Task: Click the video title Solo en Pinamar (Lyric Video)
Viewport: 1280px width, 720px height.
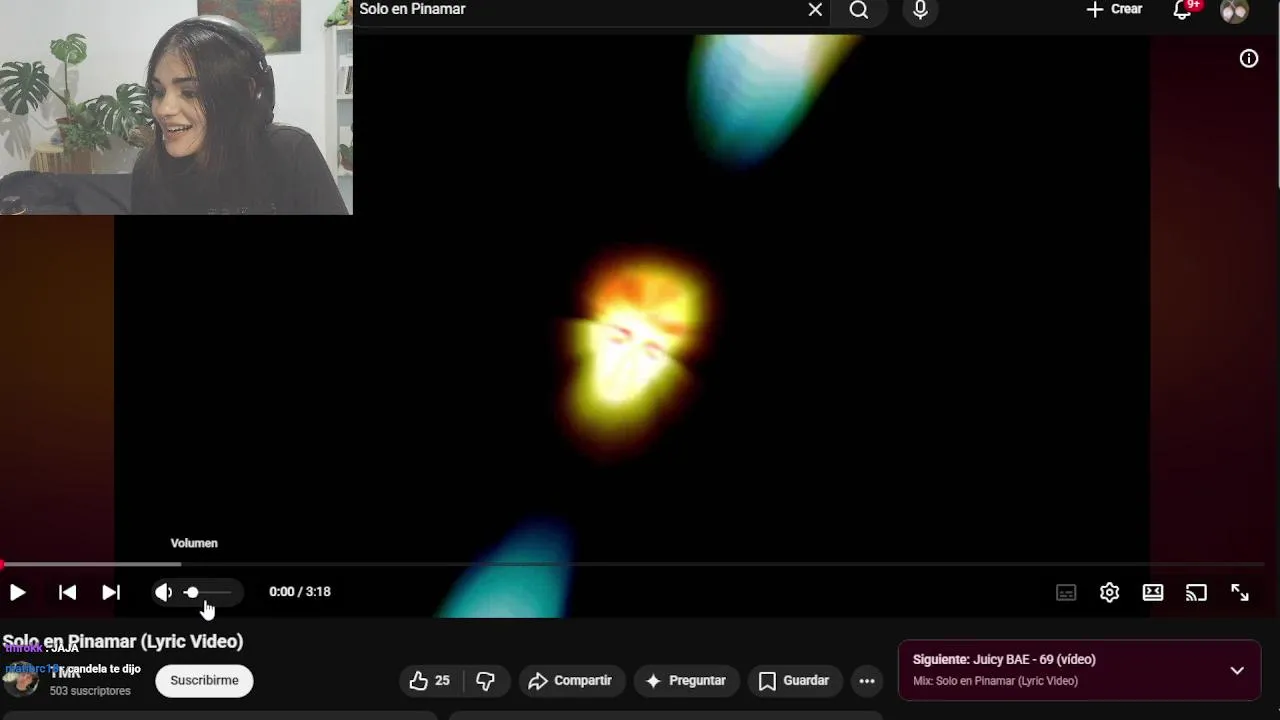Action: pos(123,641)
